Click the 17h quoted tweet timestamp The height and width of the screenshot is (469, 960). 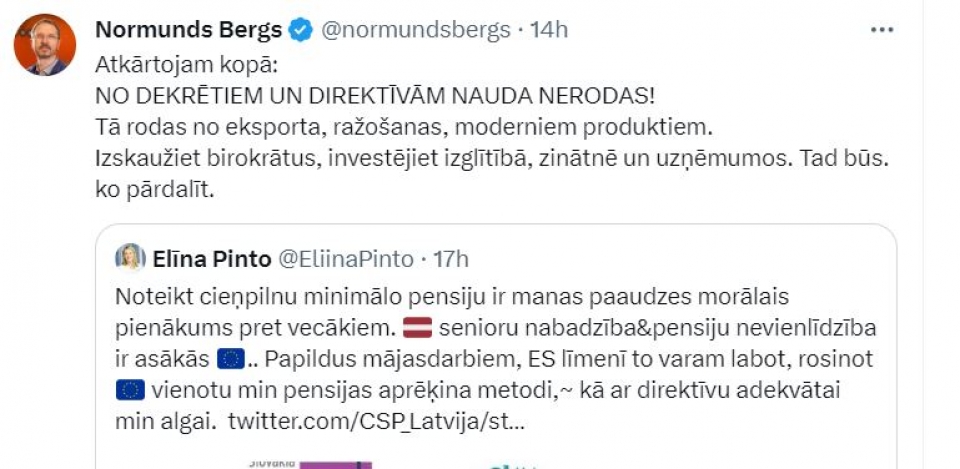pos(451,259)
